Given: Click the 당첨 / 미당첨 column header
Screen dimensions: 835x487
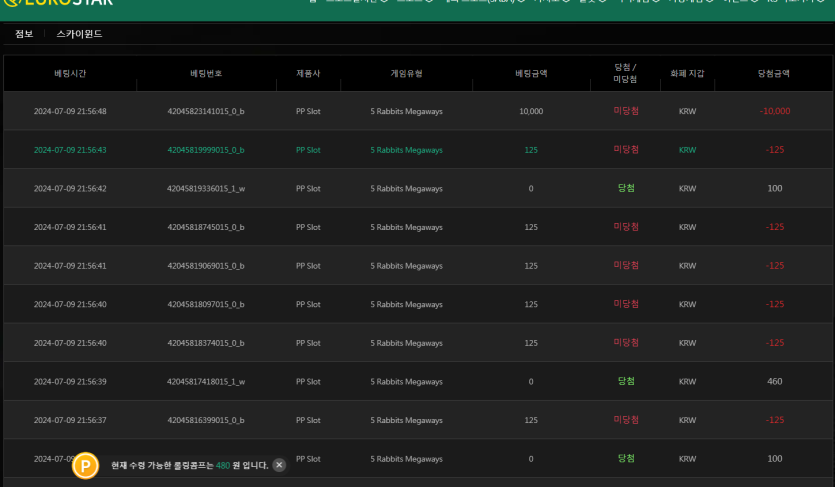Looking at the screenshot, I should (x=625, y=73).
